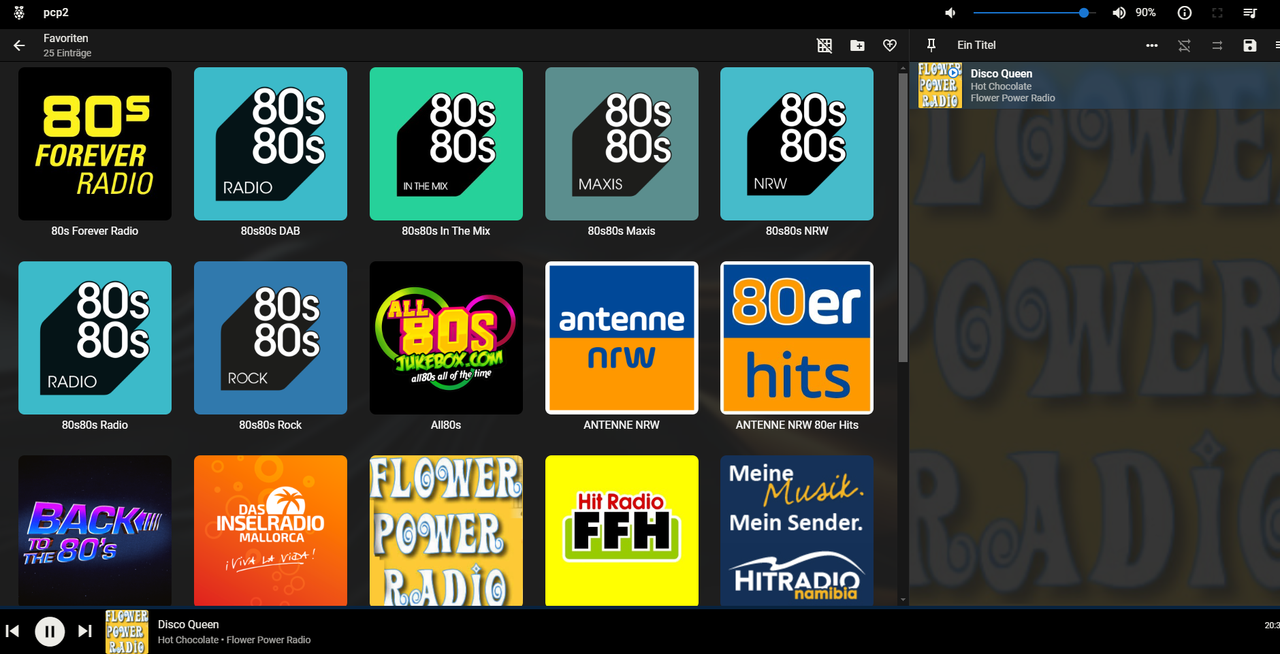
Task: Increase volume with the loud speaker icon
Action: [x=1119, y=13]
